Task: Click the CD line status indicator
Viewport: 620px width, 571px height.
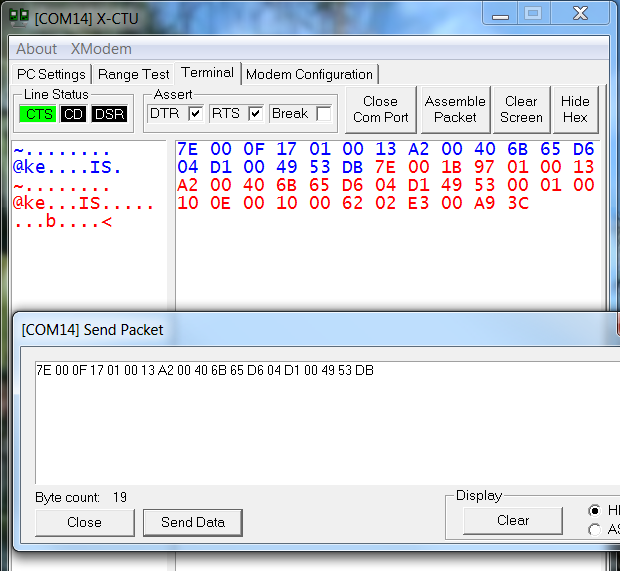Action: tap(73, 114)
